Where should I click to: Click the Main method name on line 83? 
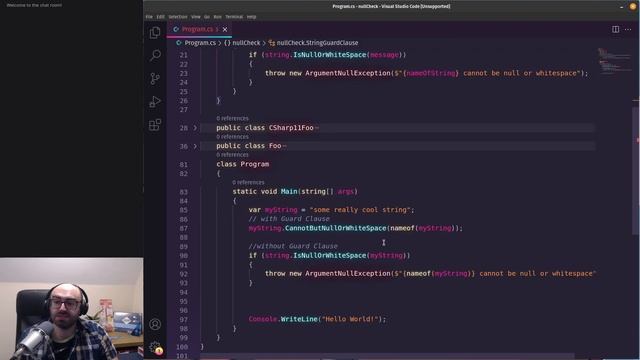click(x=289, y=191)
